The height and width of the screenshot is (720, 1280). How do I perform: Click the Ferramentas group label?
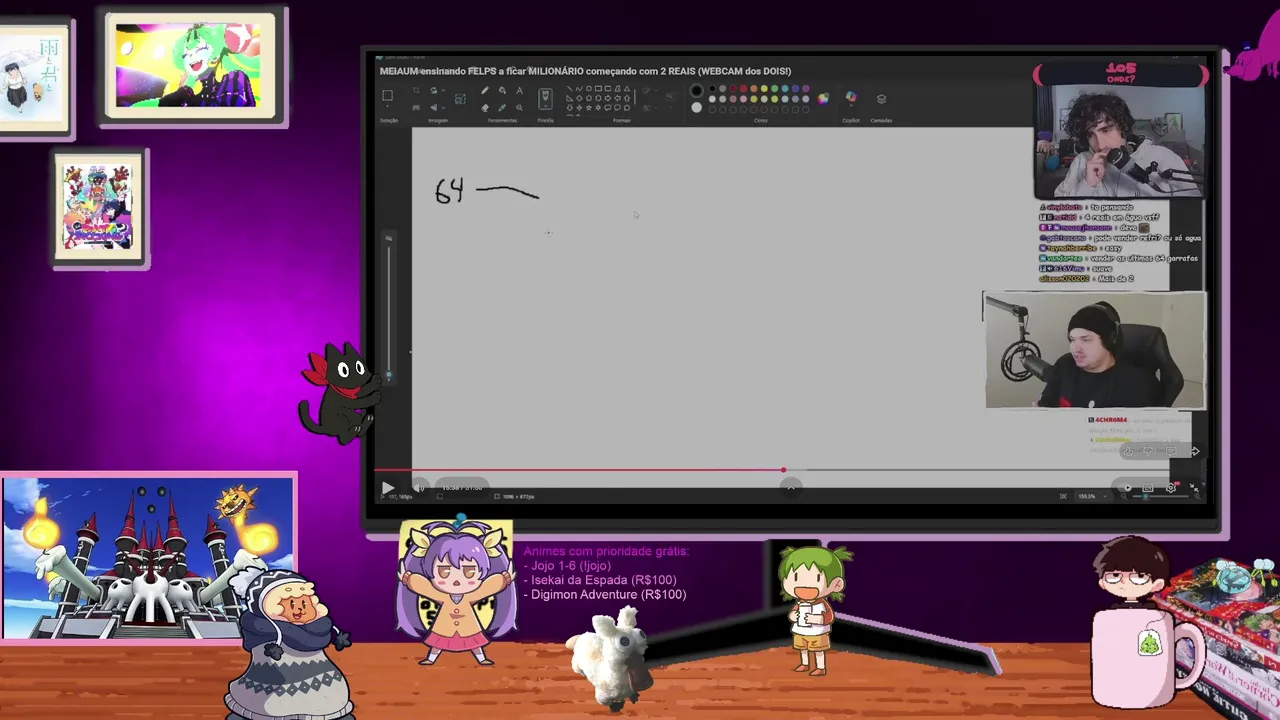(x=502, y=120)
